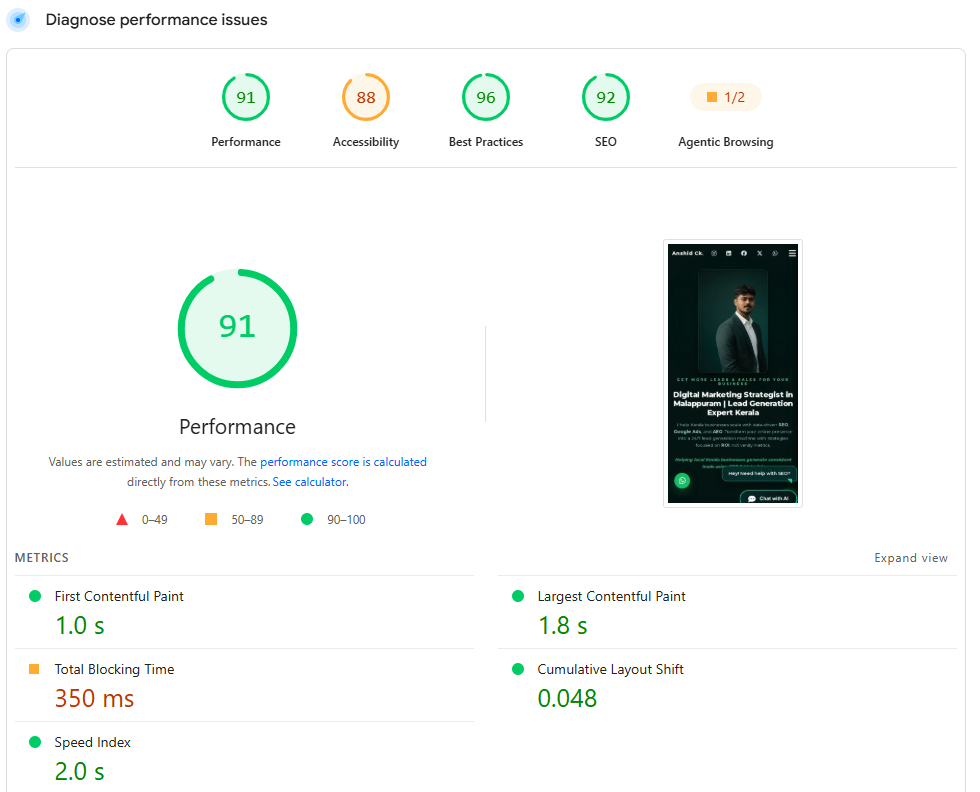Image resolution: width=980 pixels, height=792 pixels.
Task: Click the Agentic Browsing 1/2 badge
Action: [726, 97]
